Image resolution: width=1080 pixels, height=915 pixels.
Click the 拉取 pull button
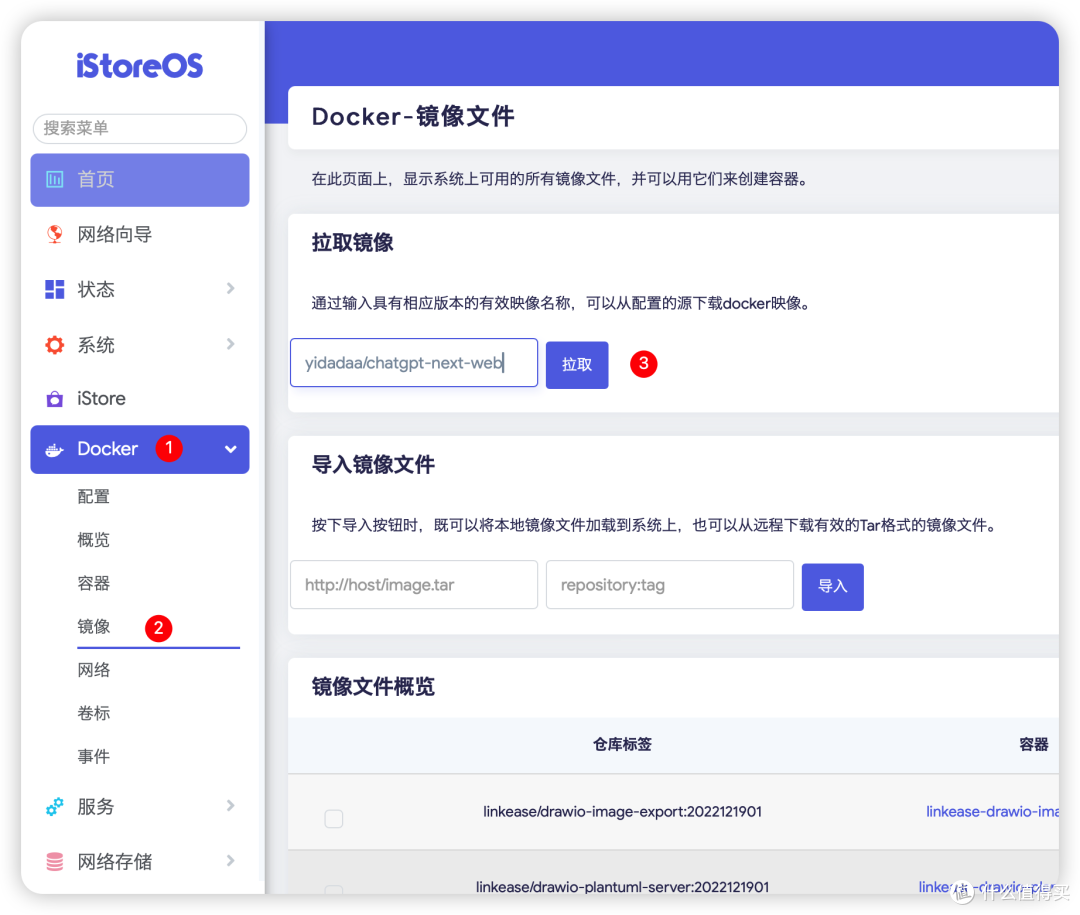pyautogui.click(x=577, y=365)
